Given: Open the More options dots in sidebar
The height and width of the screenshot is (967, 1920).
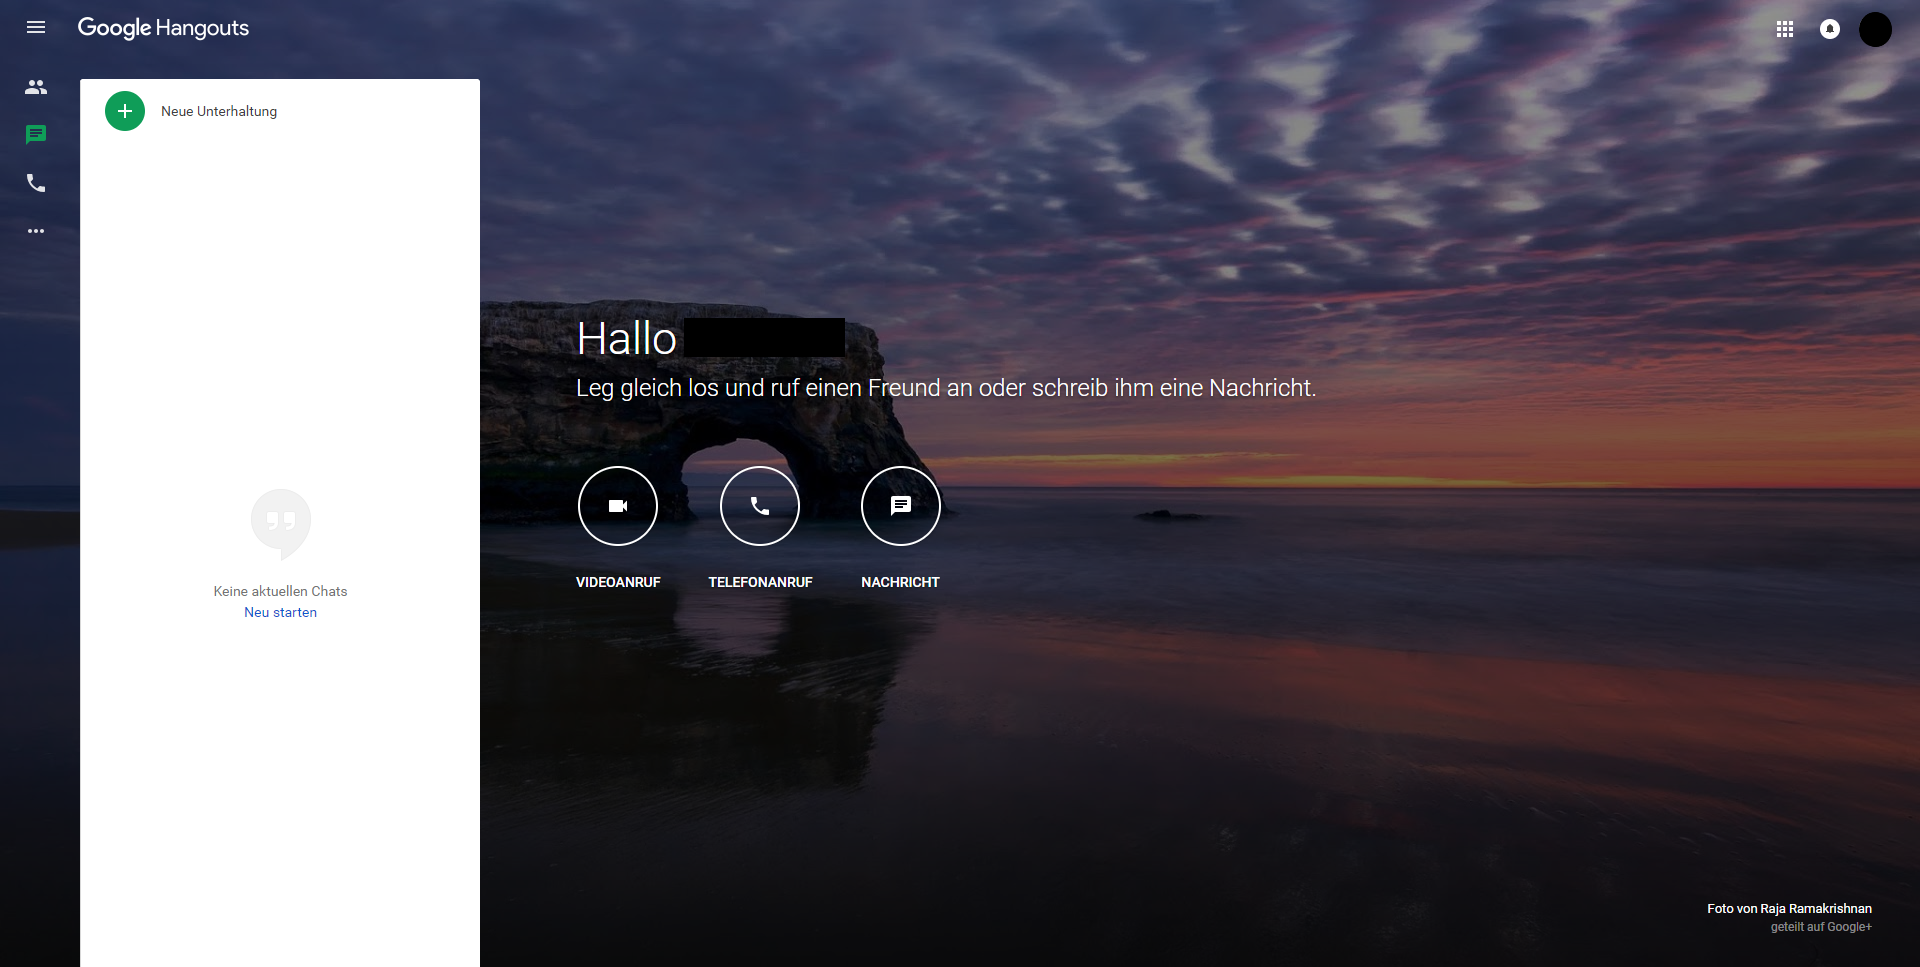Looking at the screenshot, I should (36, 231).
